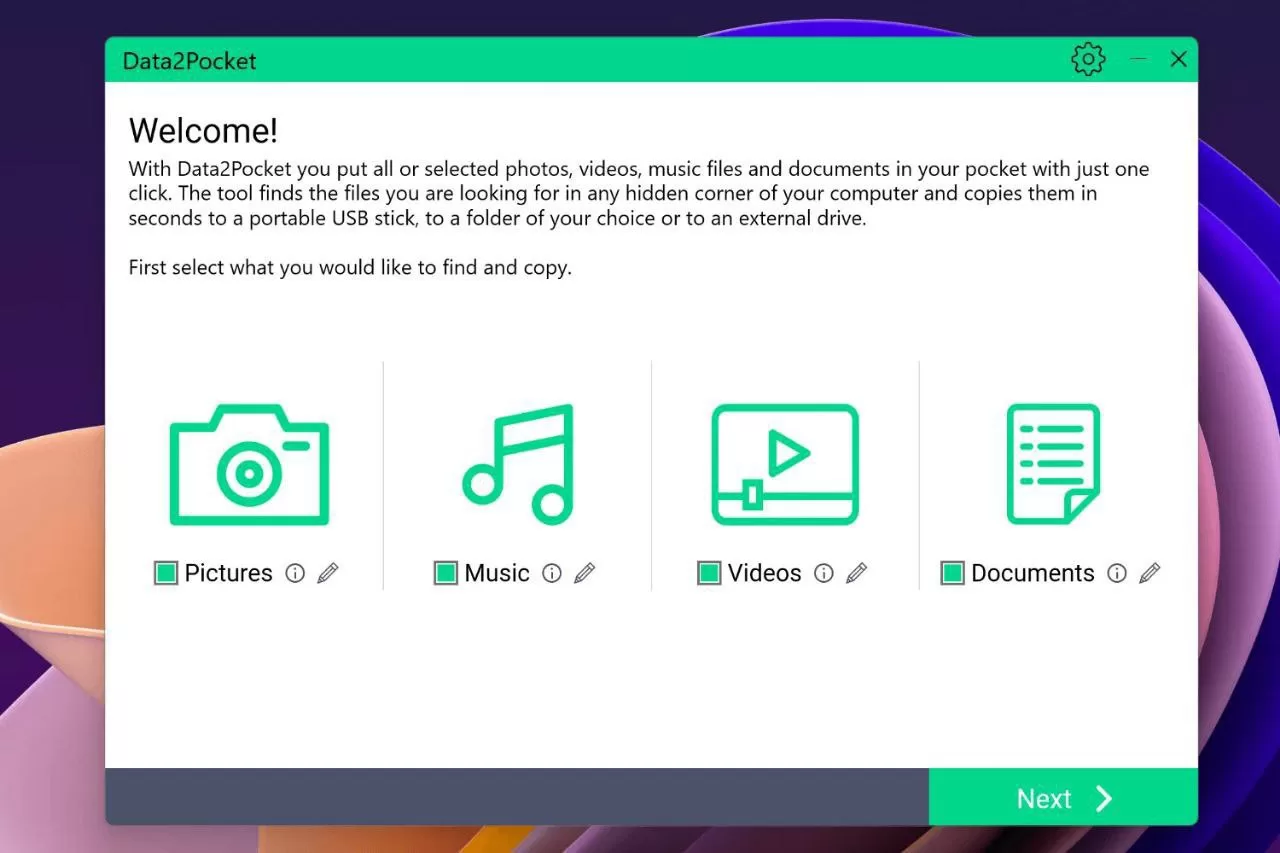The image size is (1280, 853).
Task: Open settings via the gear icon
Action: [x=1088, y=59]
